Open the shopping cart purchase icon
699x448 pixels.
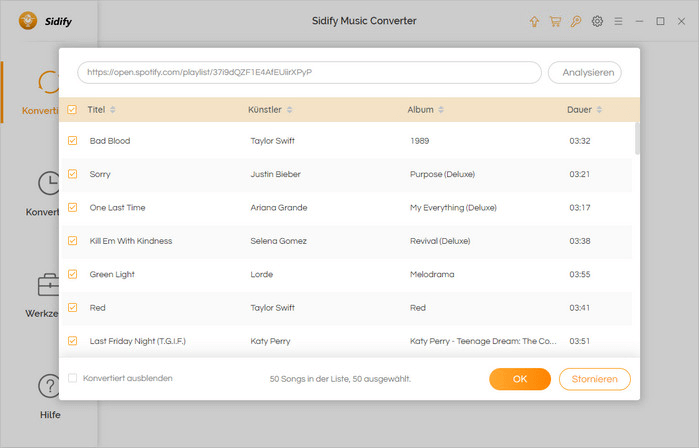(x=555, y=21)
